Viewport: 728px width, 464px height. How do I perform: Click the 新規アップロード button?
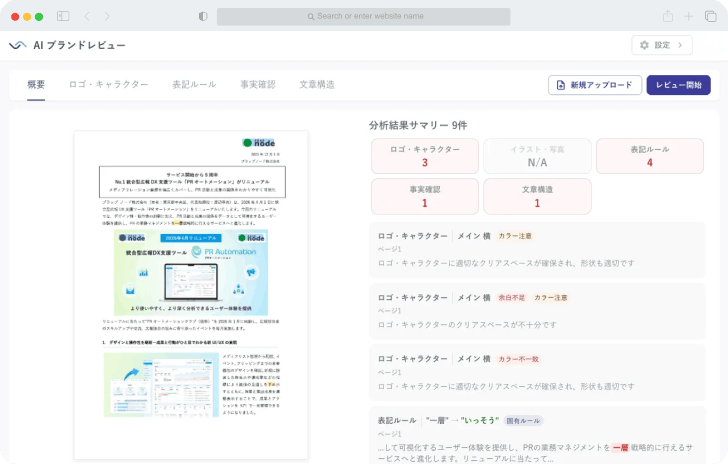(x=595, y=85)
